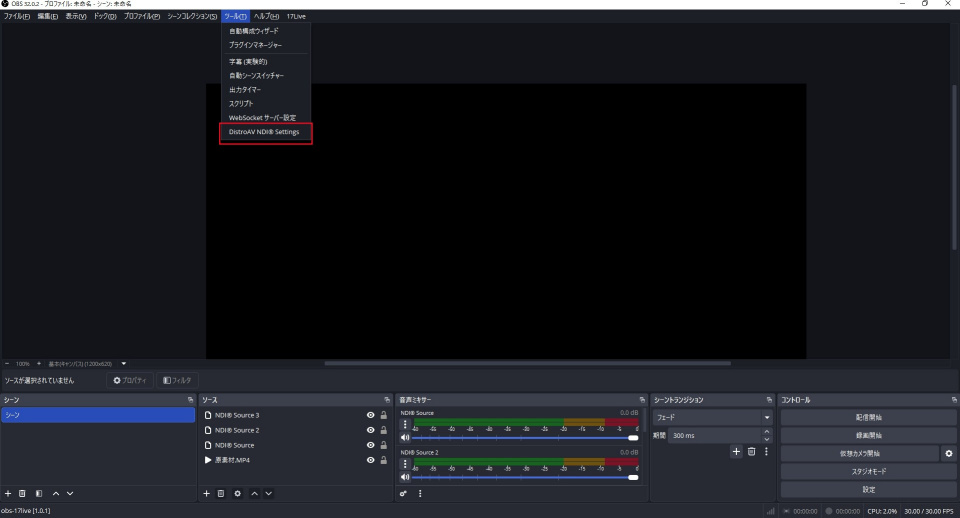Toggle visibility of 原素材.MP4 source

click(x=370, y=460)
